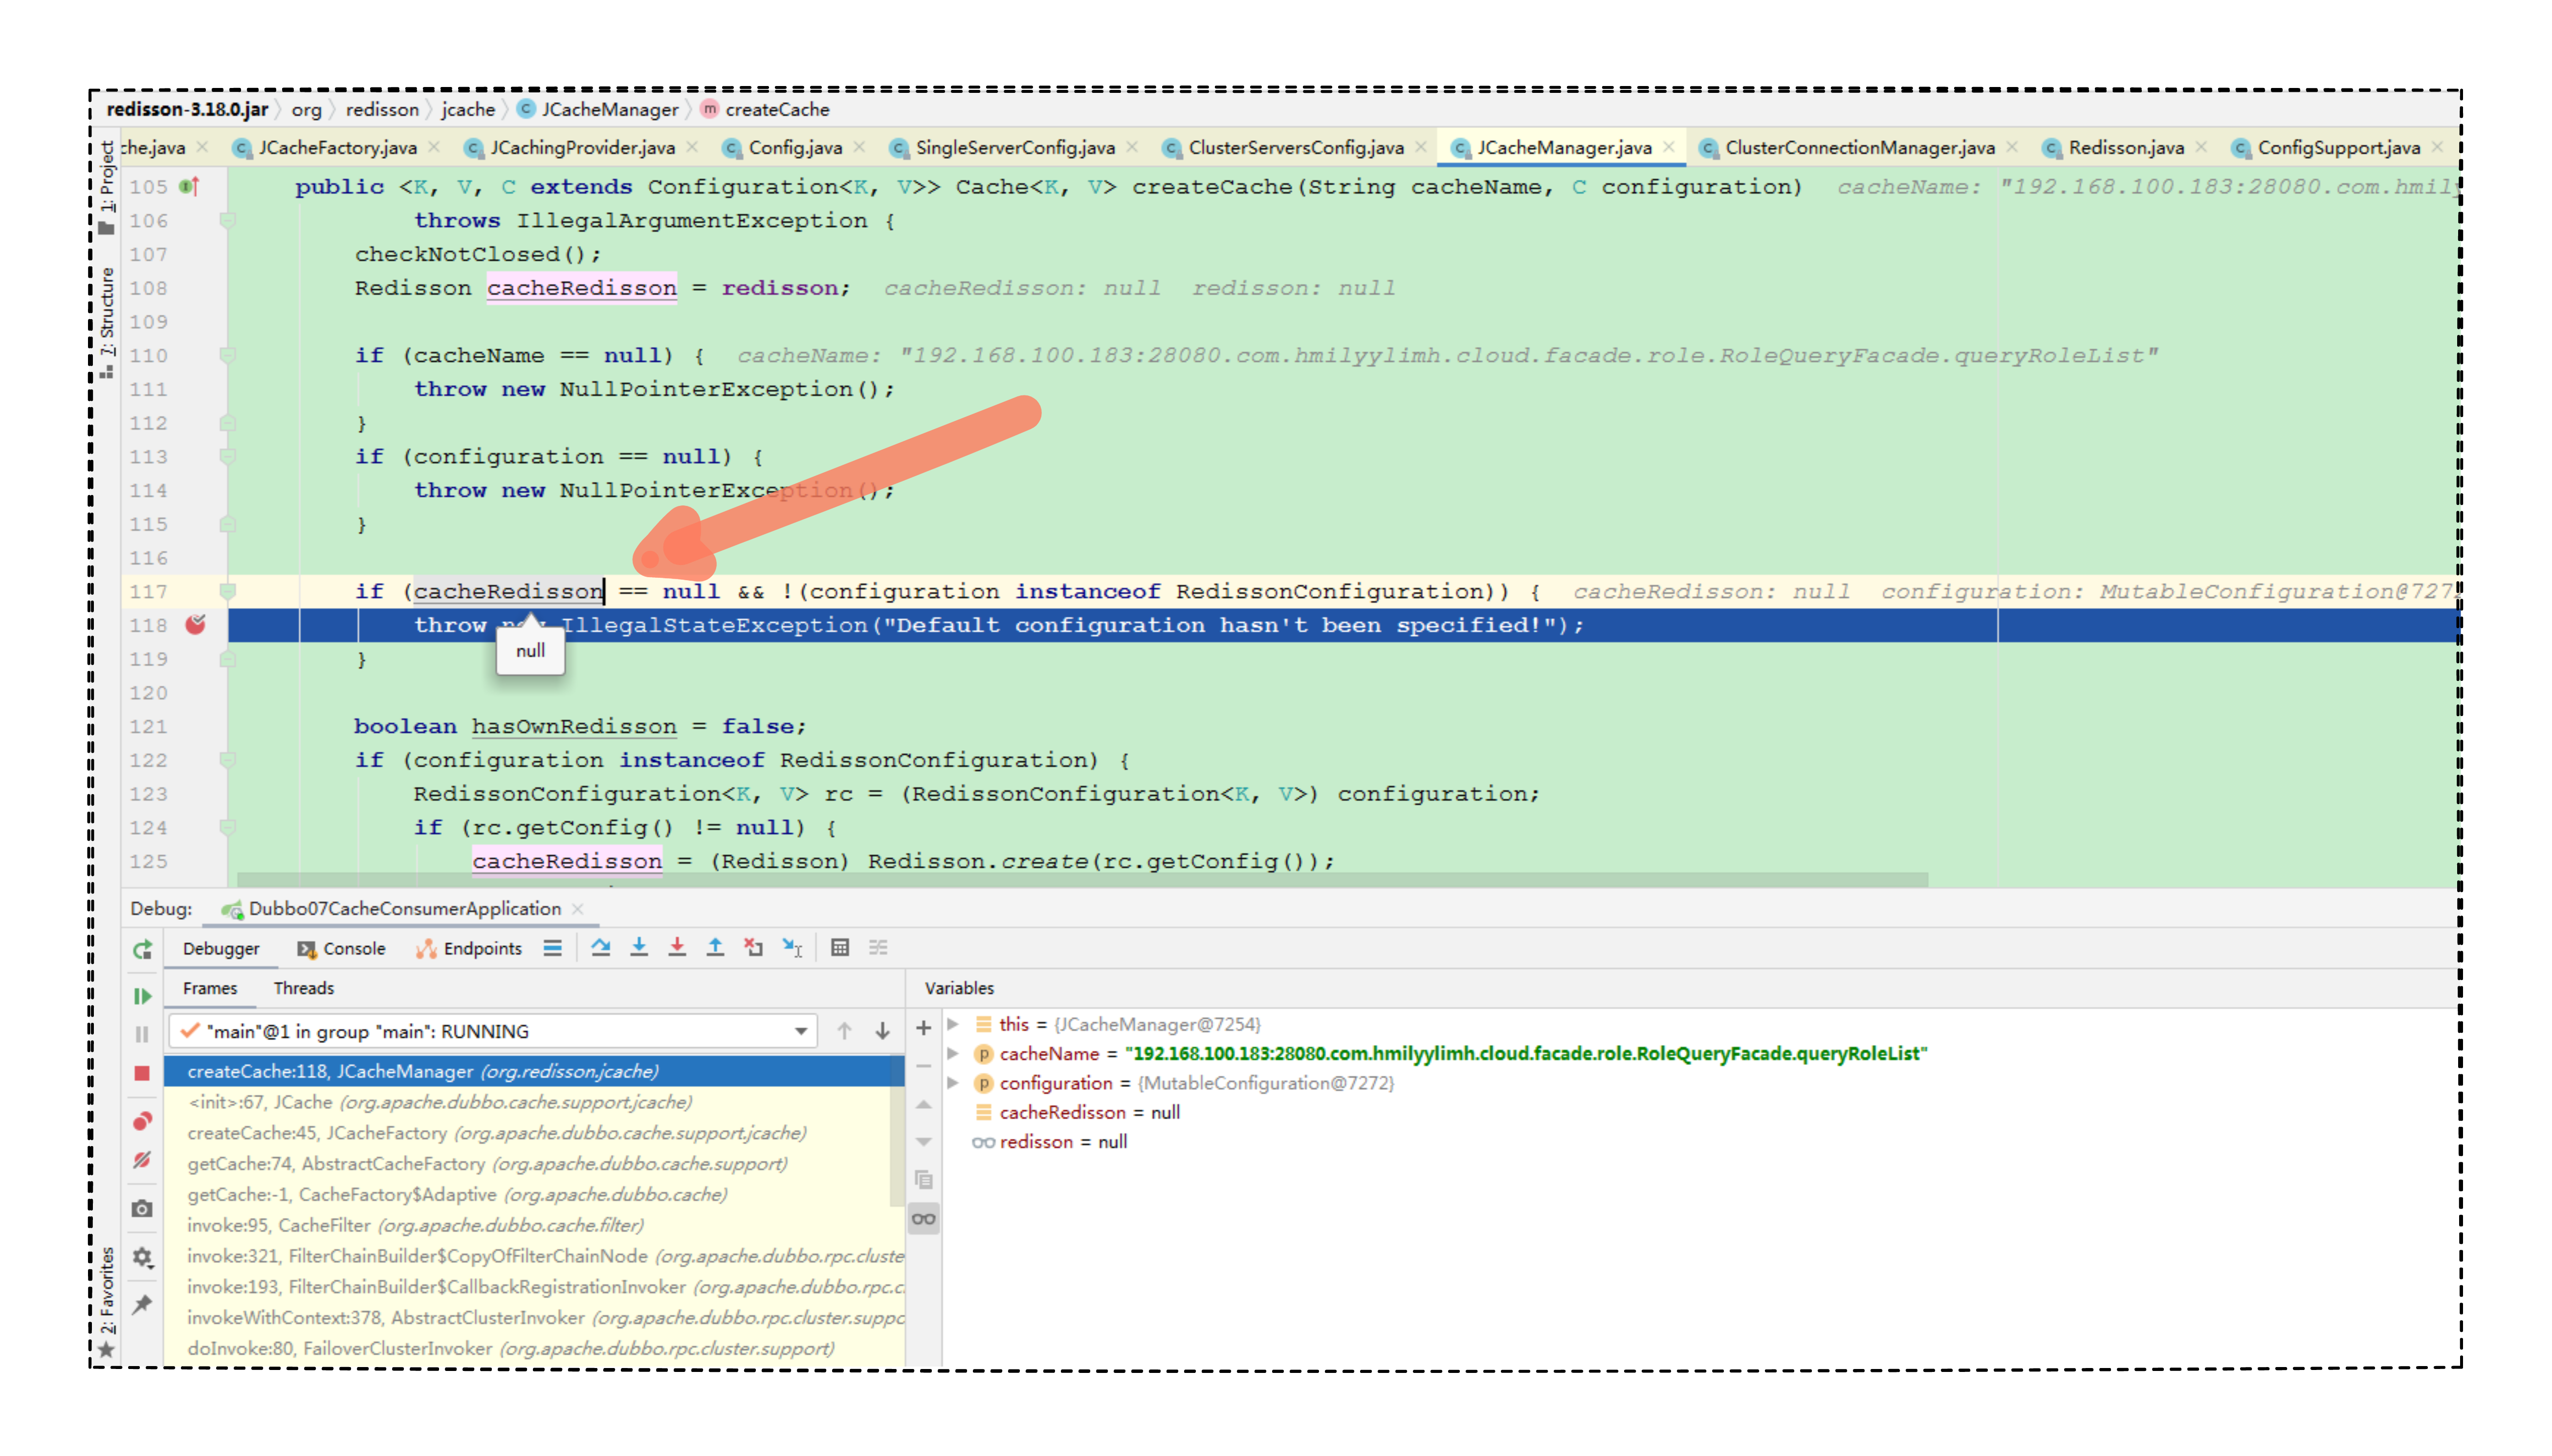Click the Step Into icon
2552x1456 pixels.
coord(639,947)
